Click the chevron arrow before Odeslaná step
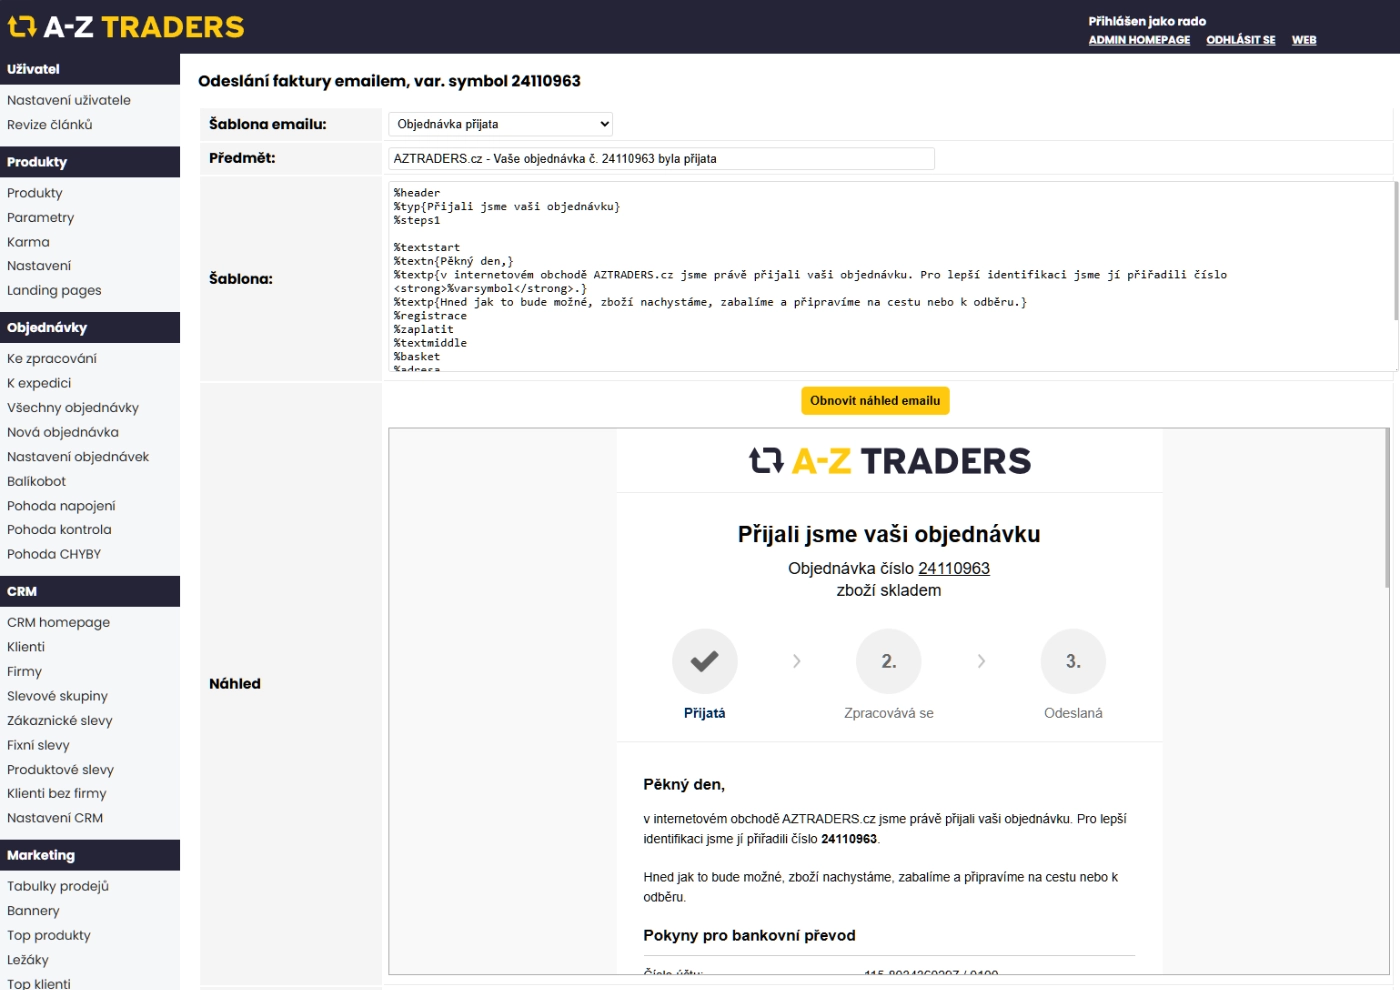This screenshot has height=990, width=1400. pyautogui.click(x=981, y=661)
